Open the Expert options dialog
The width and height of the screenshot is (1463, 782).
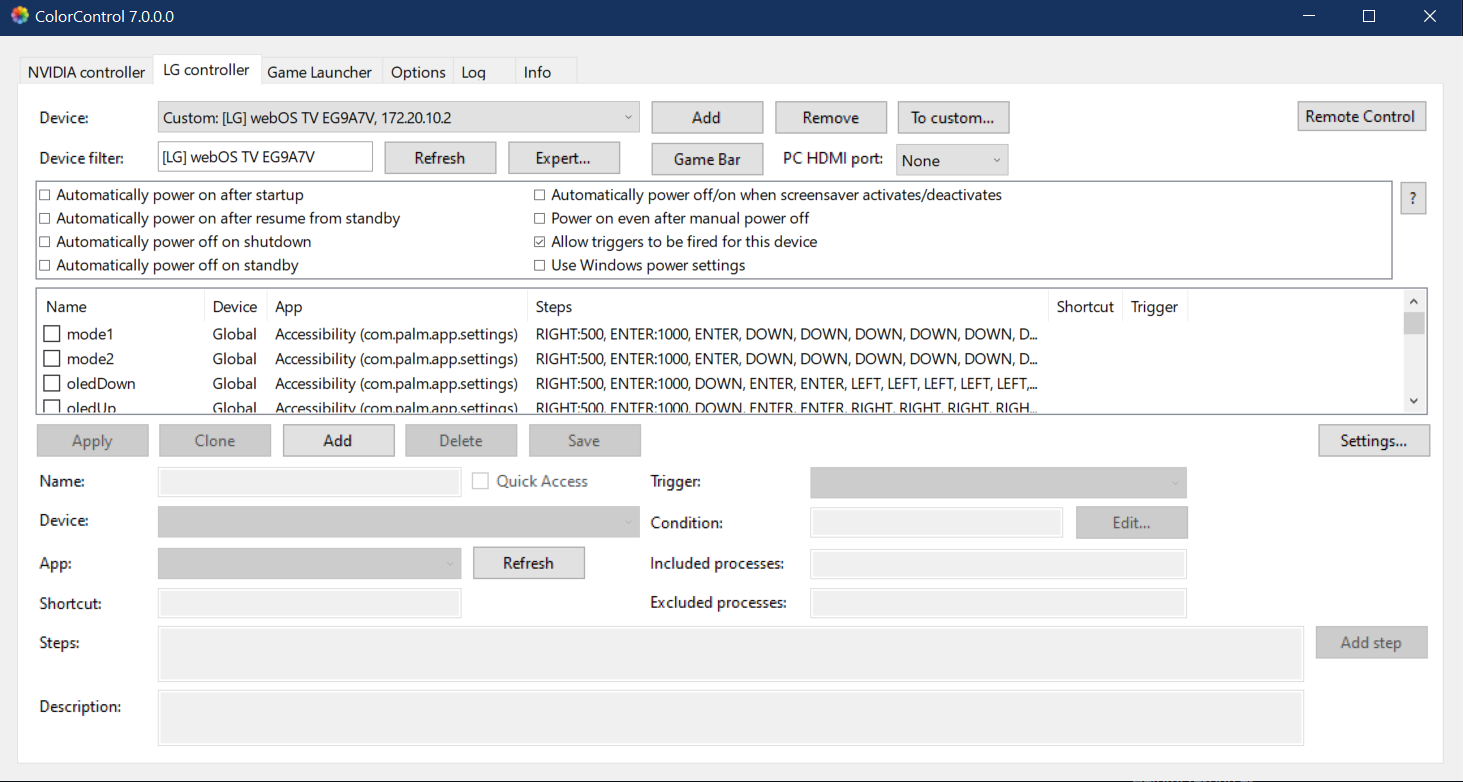563,157
